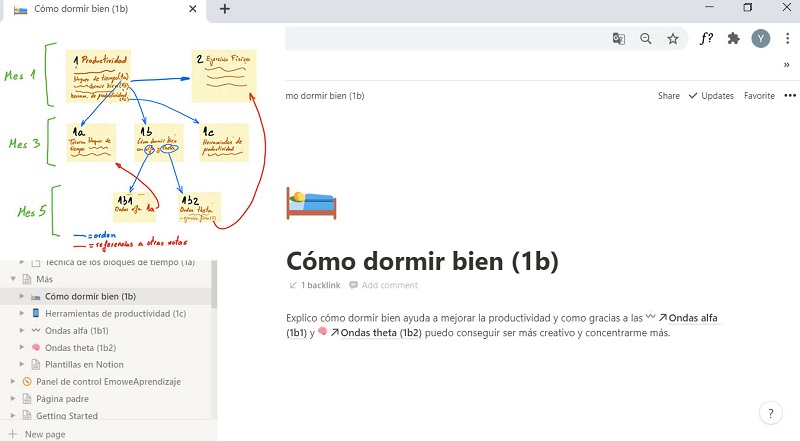Click the wave icon before Ondas alfa link
Viewport: 800px width, 441px height.
point(651,316)
